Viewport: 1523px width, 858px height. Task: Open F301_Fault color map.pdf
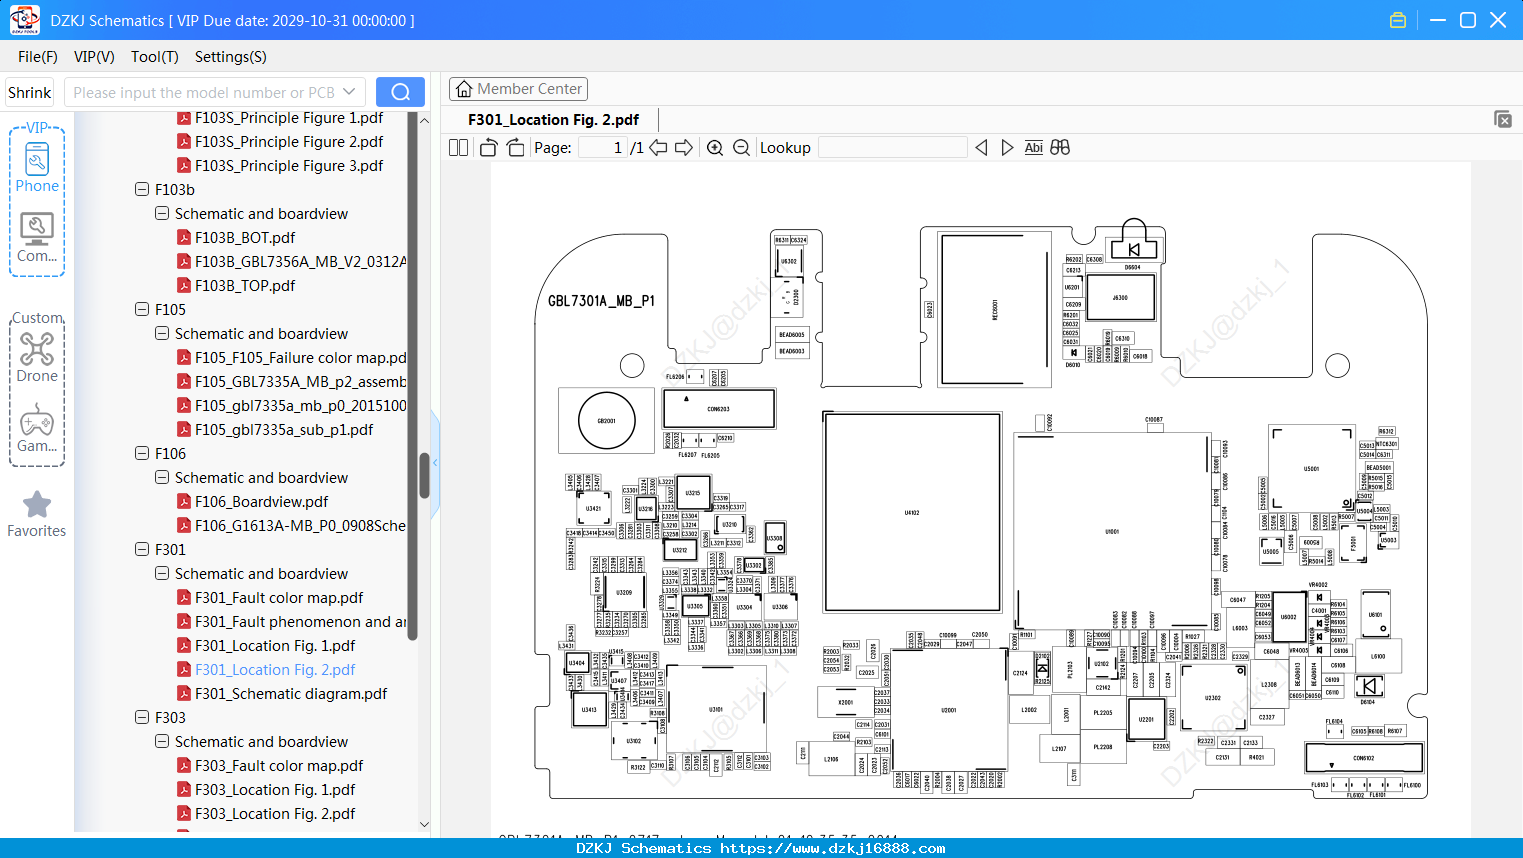(x=279, y=598)
